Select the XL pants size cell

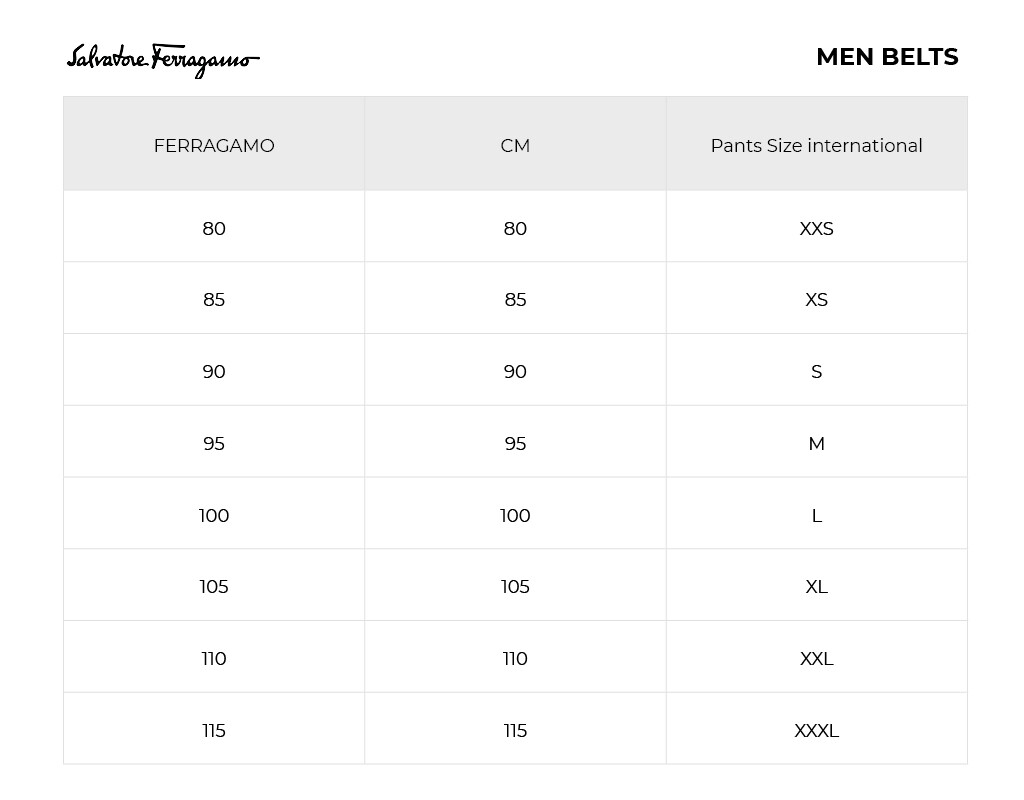(x=816, y=587)
